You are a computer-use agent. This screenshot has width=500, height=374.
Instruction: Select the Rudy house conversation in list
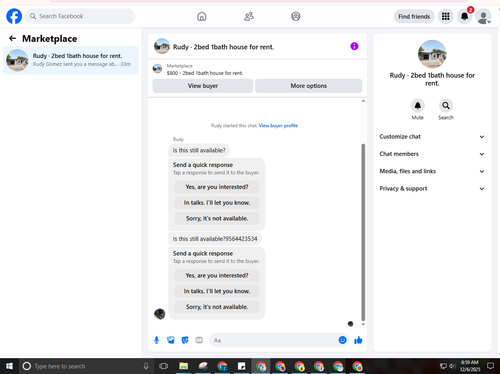pos(71,60)
